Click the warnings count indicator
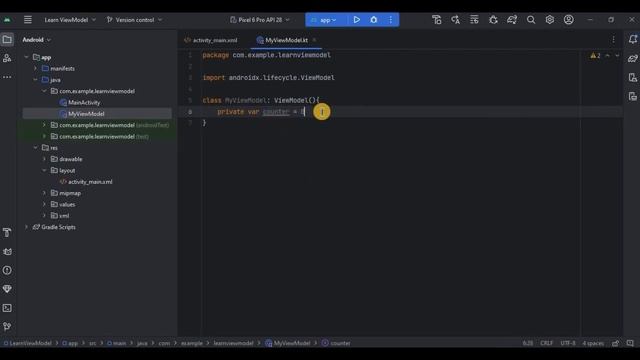The image size is (640, 360). [x=595, y=56]
